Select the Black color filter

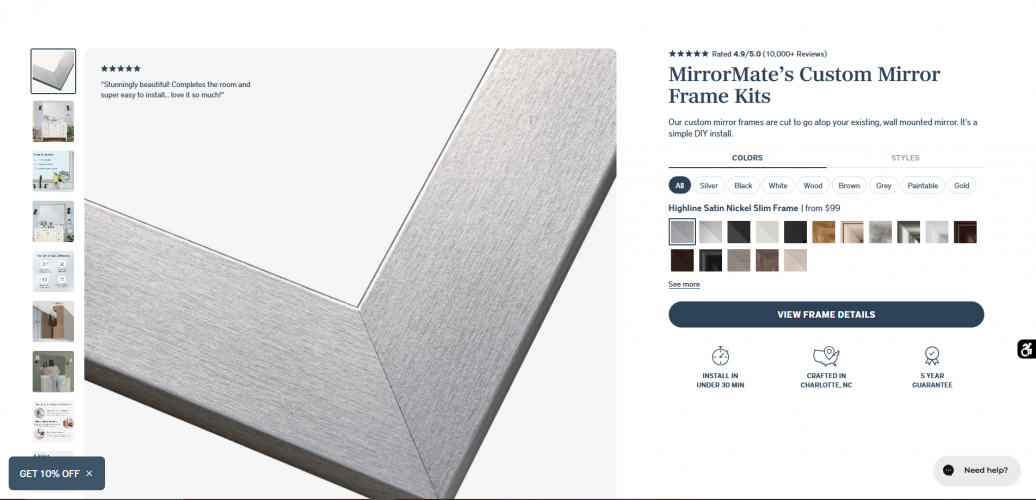pos(743,186)
